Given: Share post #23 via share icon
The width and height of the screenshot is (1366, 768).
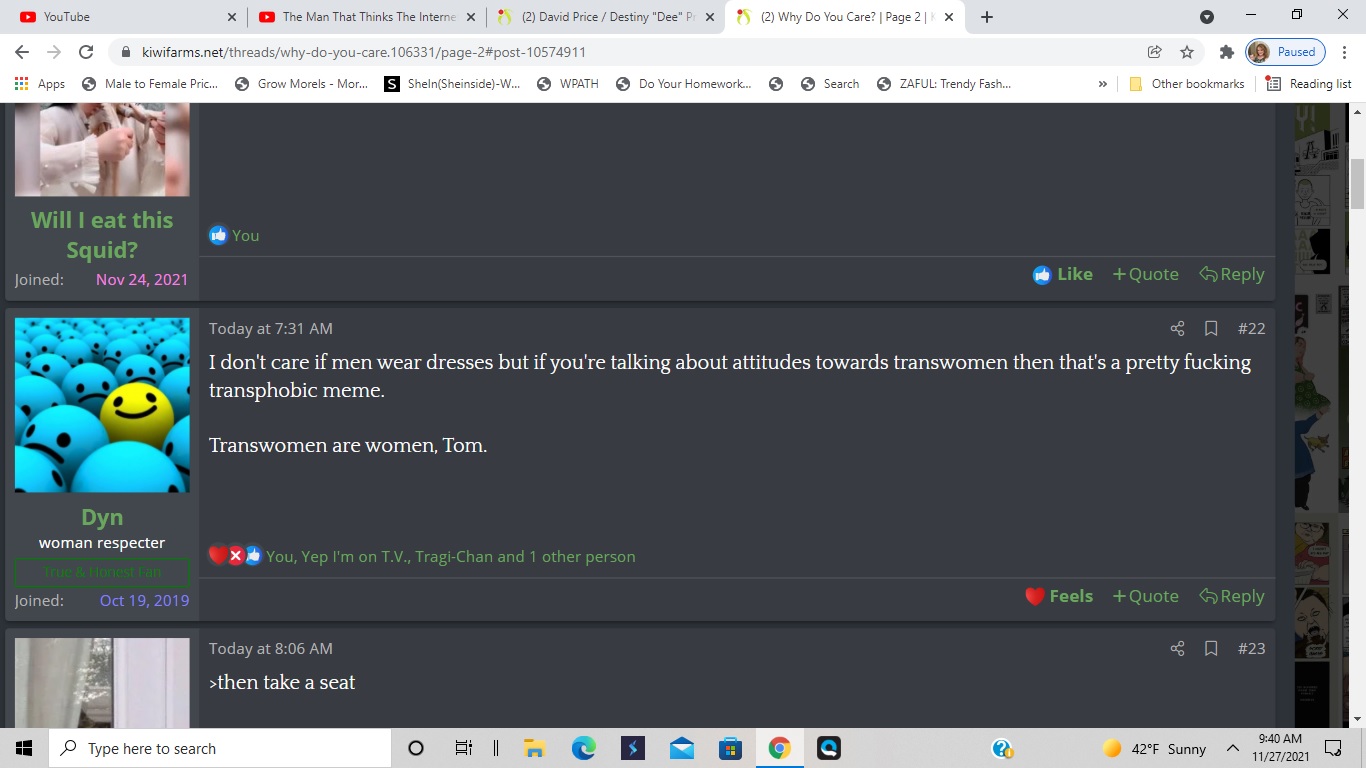Looking at the screenshot, I should pos(1177,648).
